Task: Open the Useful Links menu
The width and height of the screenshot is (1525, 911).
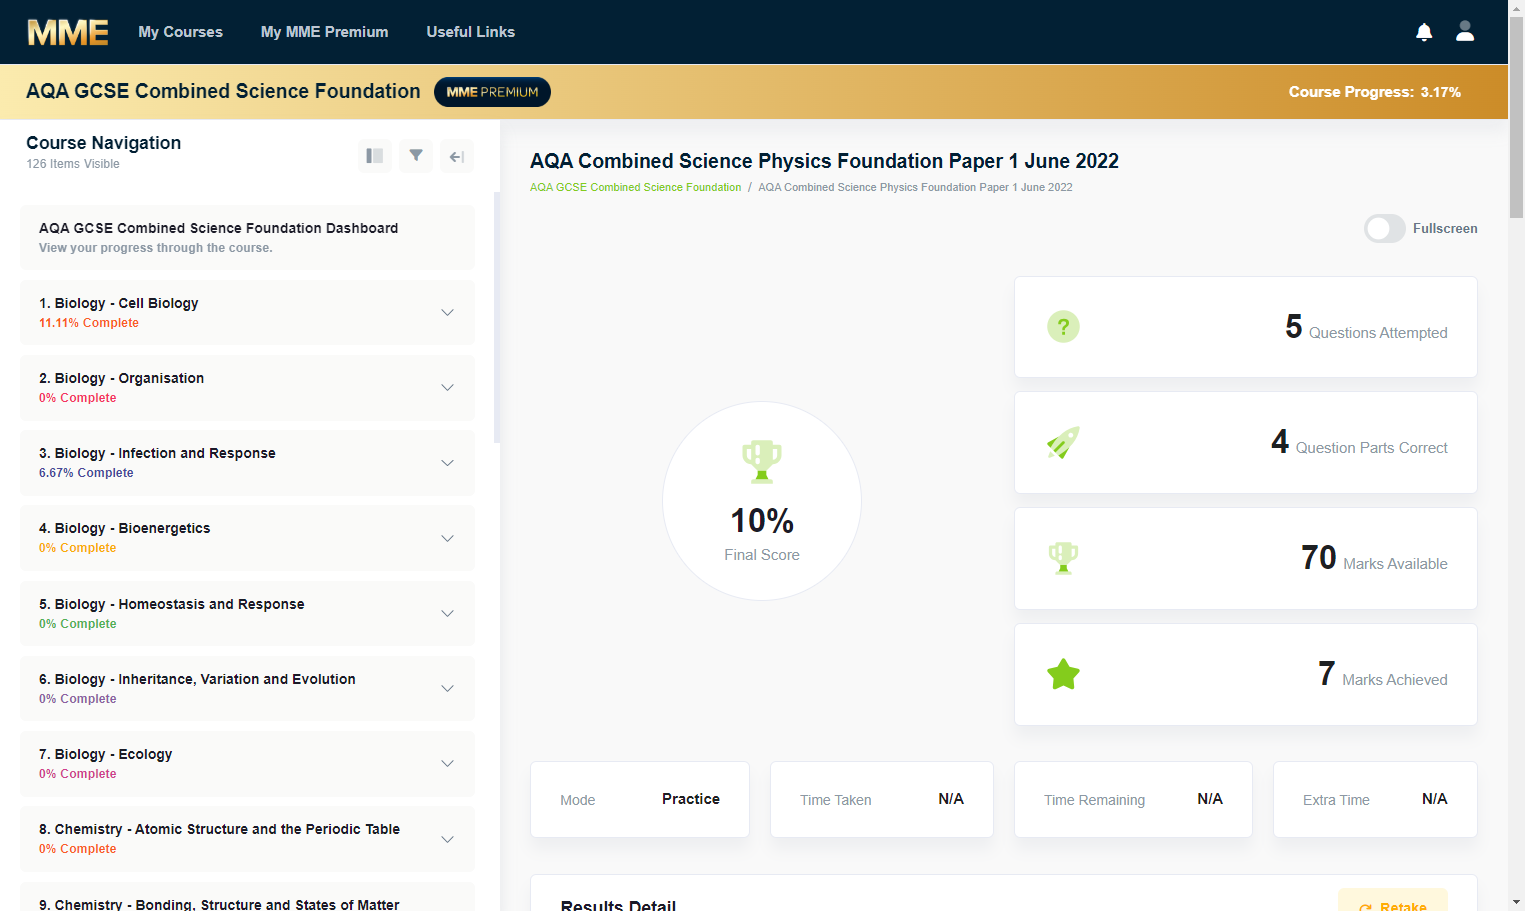Action: (471, 32)
